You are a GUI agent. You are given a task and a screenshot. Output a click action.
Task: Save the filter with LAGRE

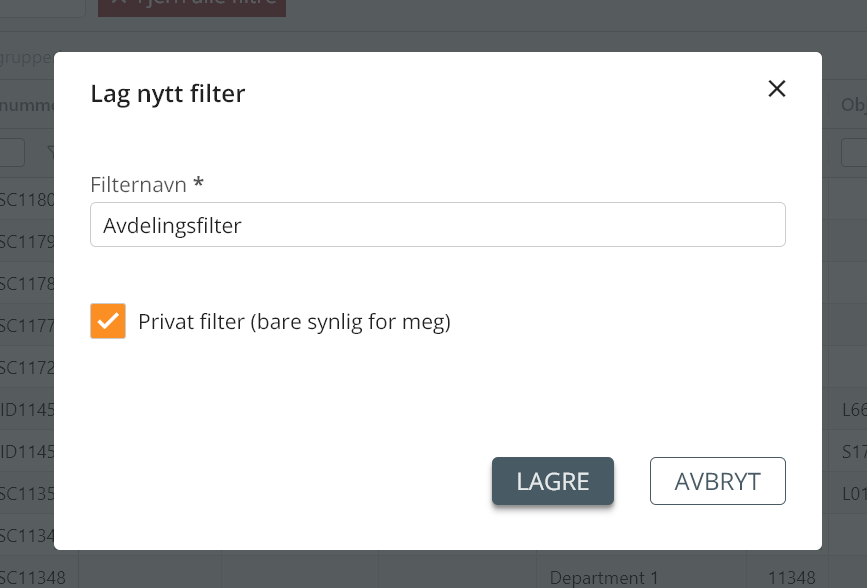pos(552,481)
